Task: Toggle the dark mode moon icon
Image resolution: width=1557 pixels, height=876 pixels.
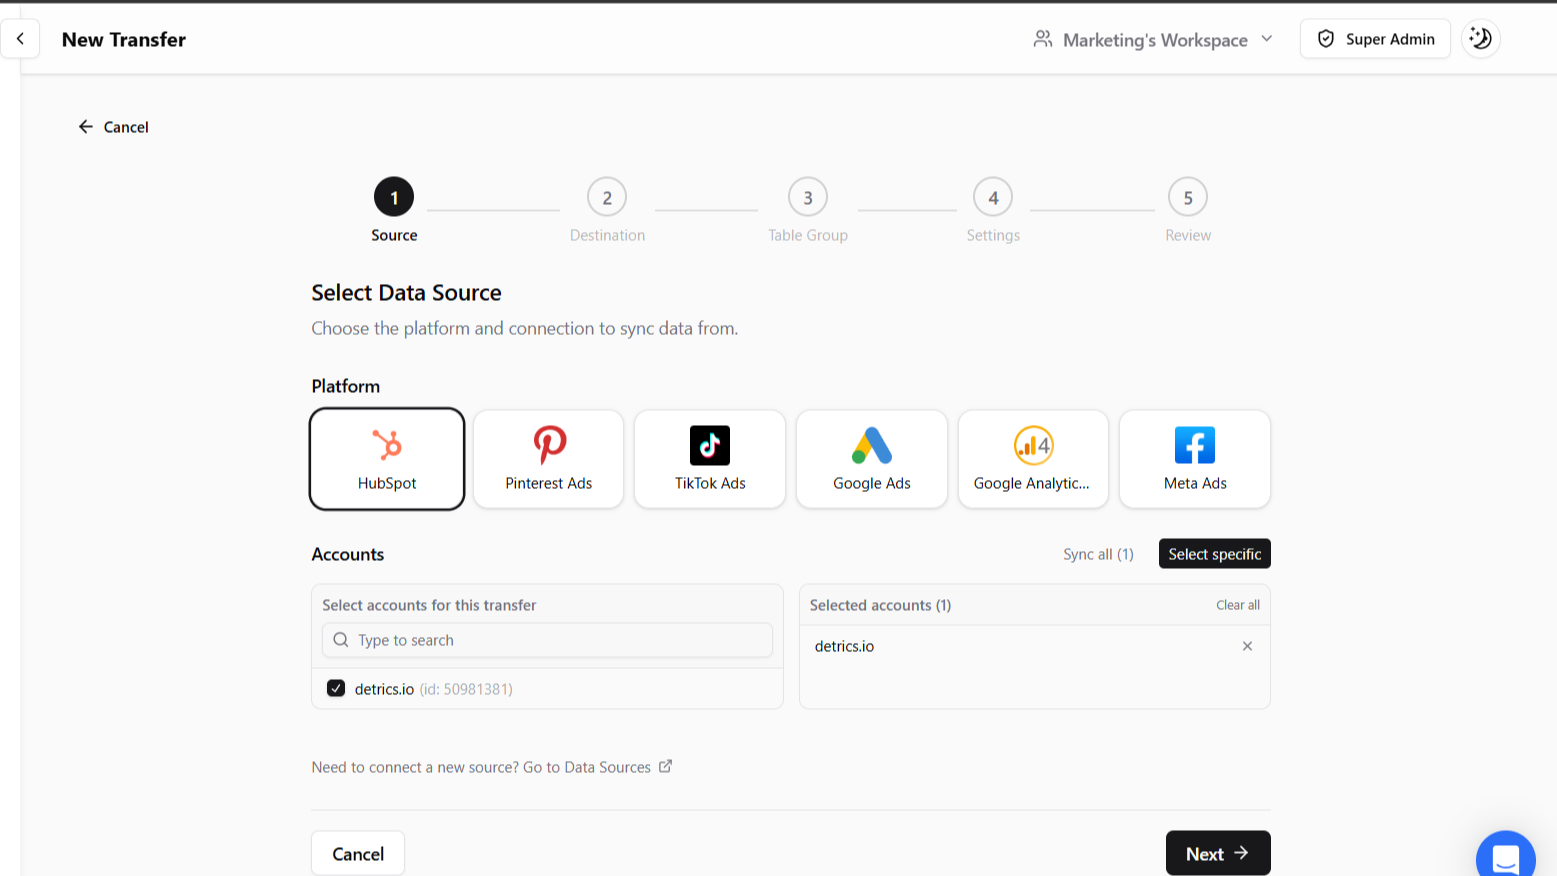Action: [x=1481, y=39]
